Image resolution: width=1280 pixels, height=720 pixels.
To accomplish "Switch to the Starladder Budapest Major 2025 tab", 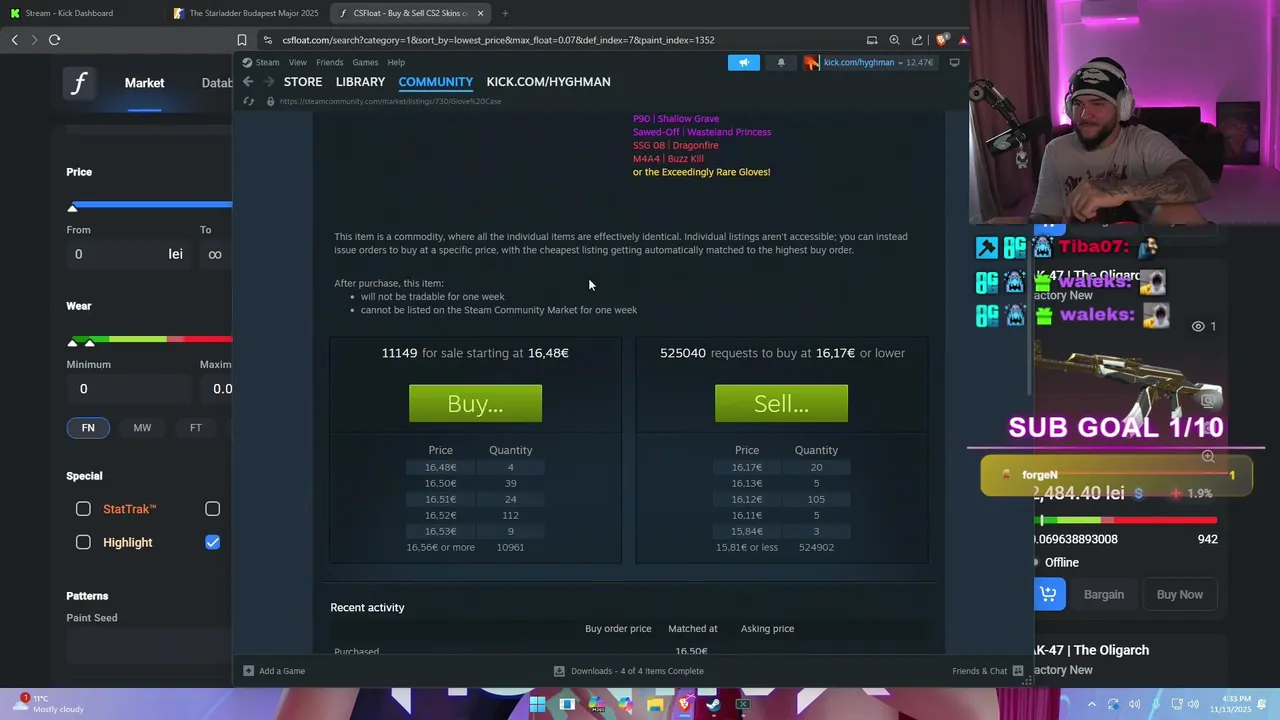I will tap(245, 13).
